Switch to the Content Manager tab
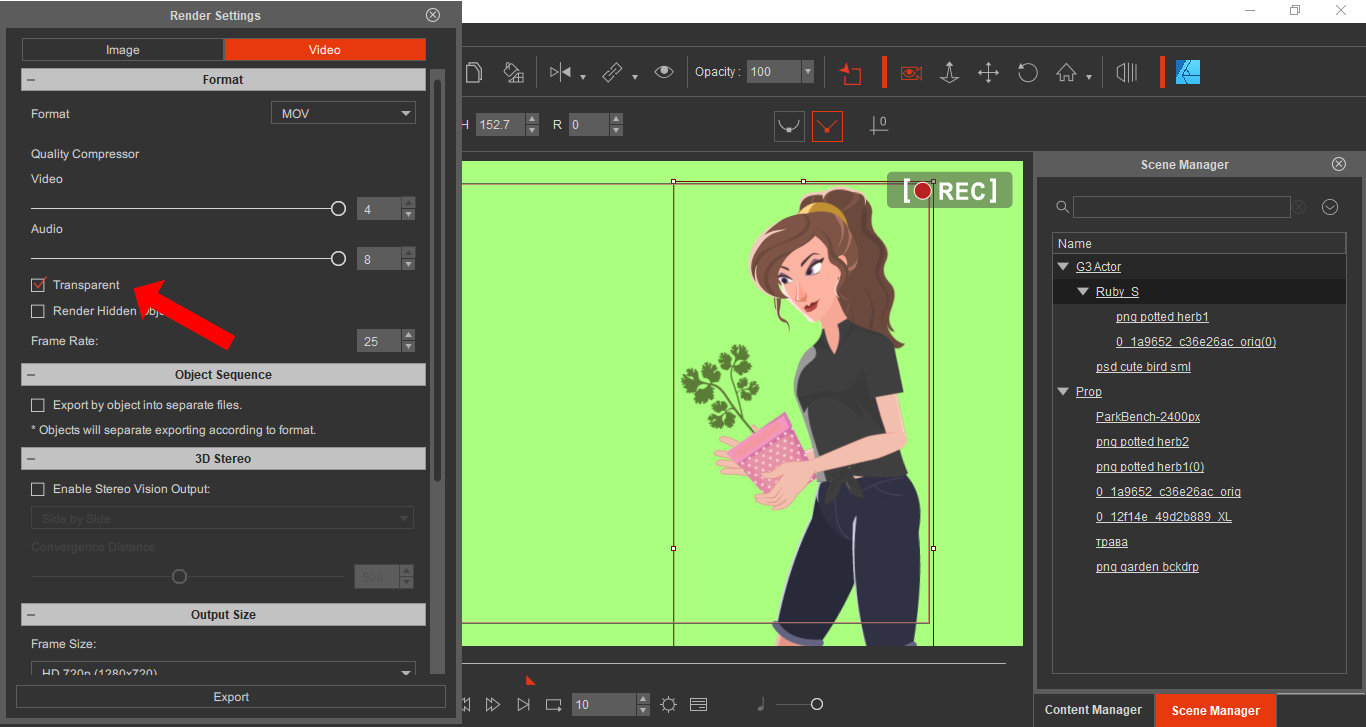The image size is (1366, 727). coord(1093,710)
